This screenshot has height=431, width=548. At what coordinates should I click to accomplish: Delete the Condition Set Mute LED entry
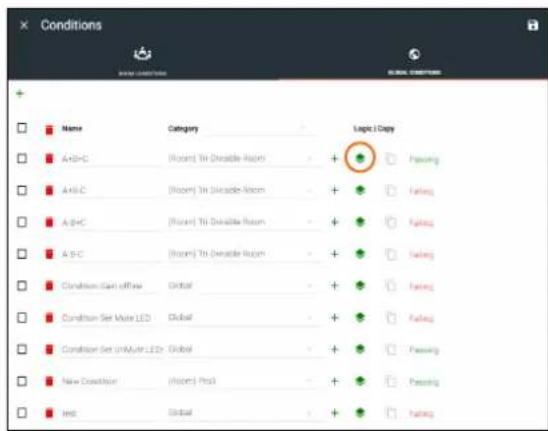[49, 317]
